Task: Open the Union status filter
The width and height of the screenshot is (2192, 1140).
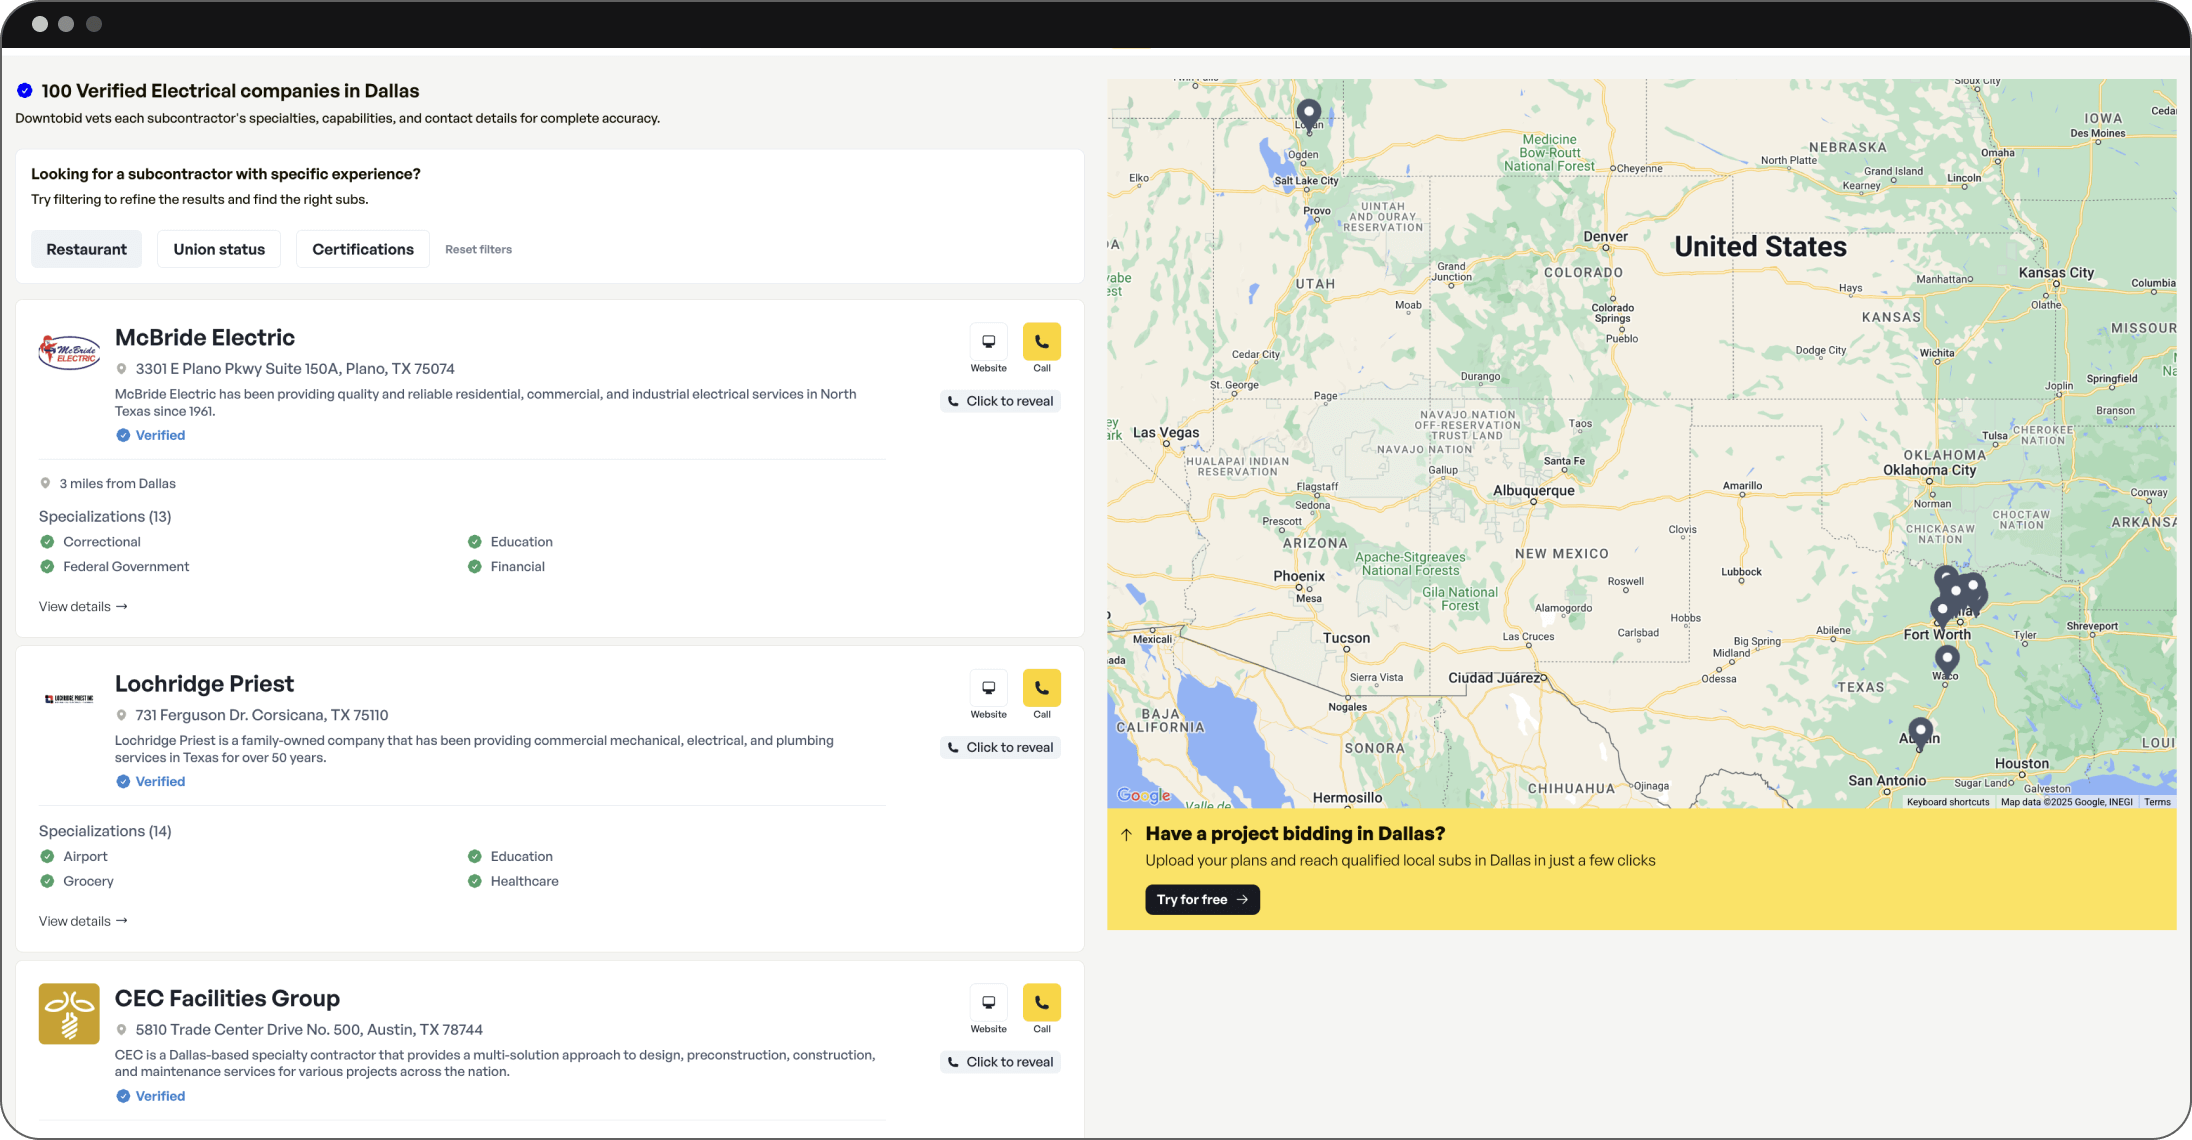Action: pos(219,249)
